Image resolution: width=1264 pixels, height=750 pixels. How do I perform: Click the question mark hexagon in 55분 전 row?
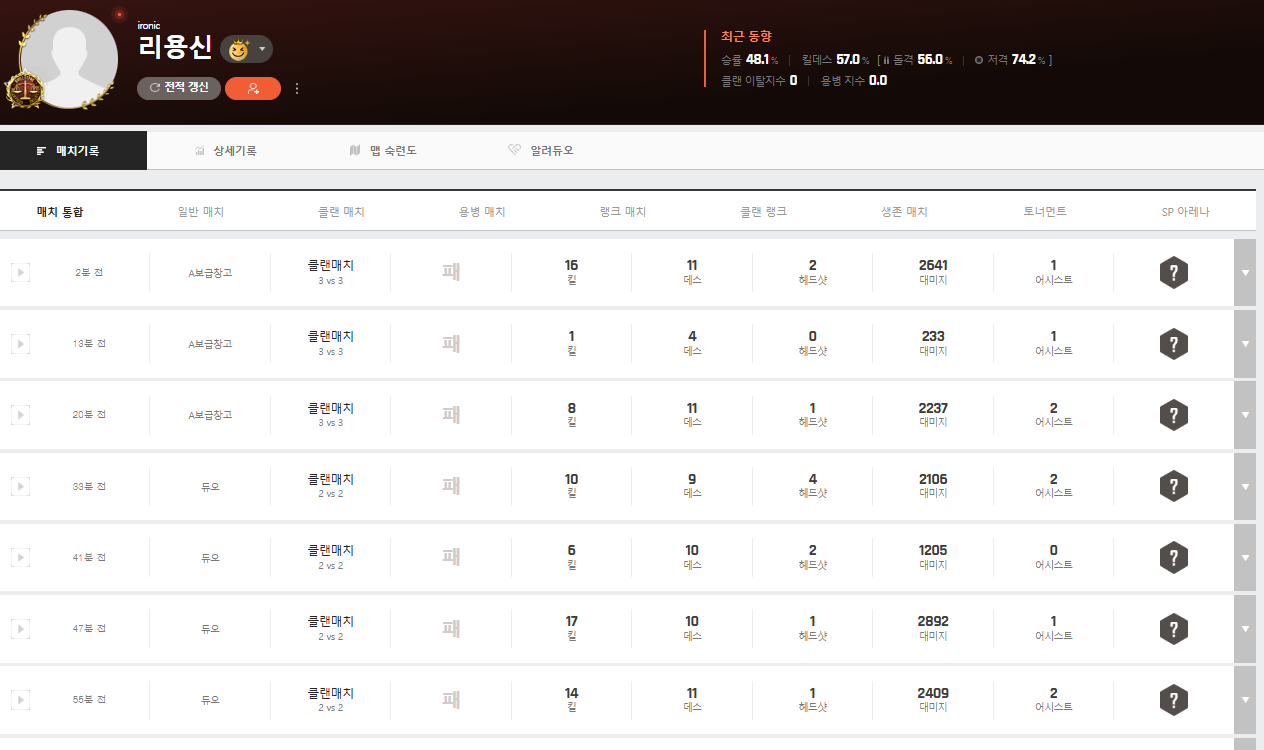pos(1173,700)
